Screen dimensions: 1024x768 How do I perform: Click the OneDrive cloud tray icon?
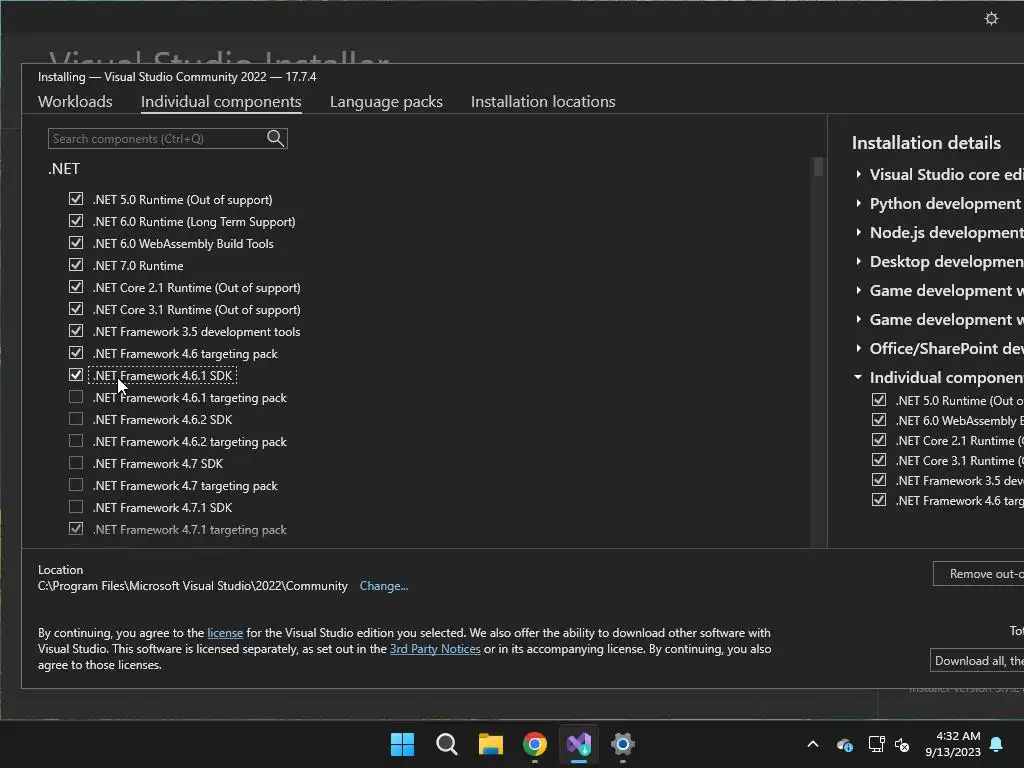click(844, 744)
